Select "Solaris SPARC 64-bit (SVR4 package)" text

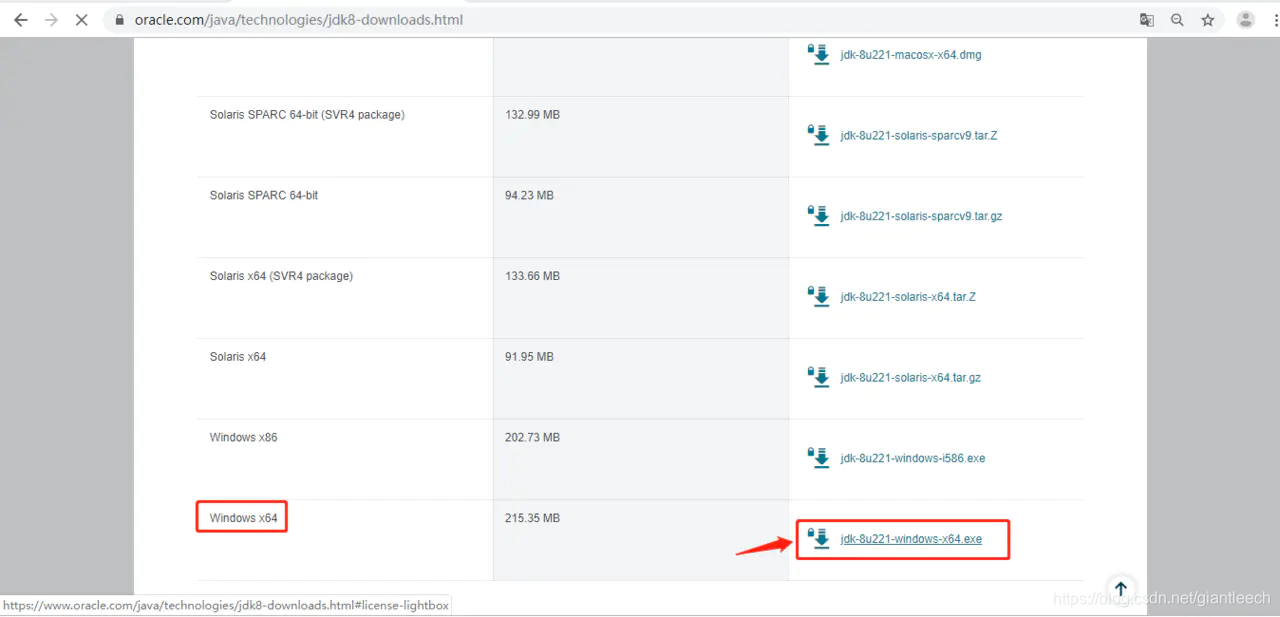tap(307, 115)
